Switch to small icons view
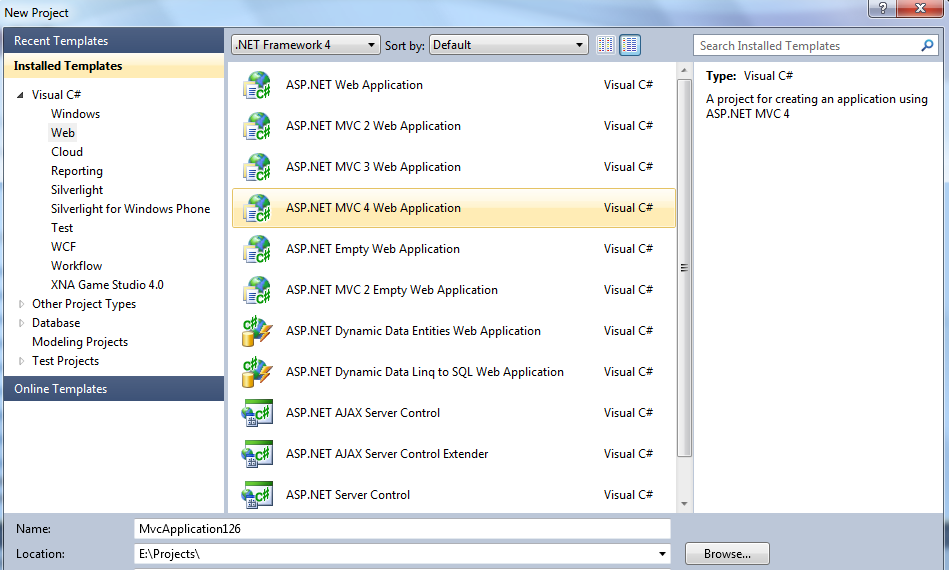Screen dimensions: 949x570 (605, 45)
